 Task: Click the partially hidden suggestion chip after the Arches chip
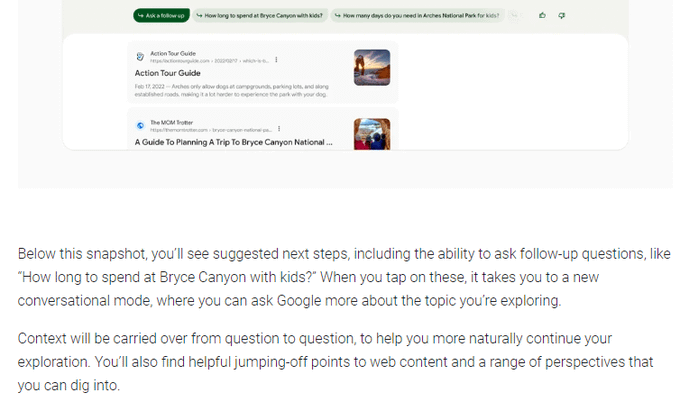tap(514, 16)
